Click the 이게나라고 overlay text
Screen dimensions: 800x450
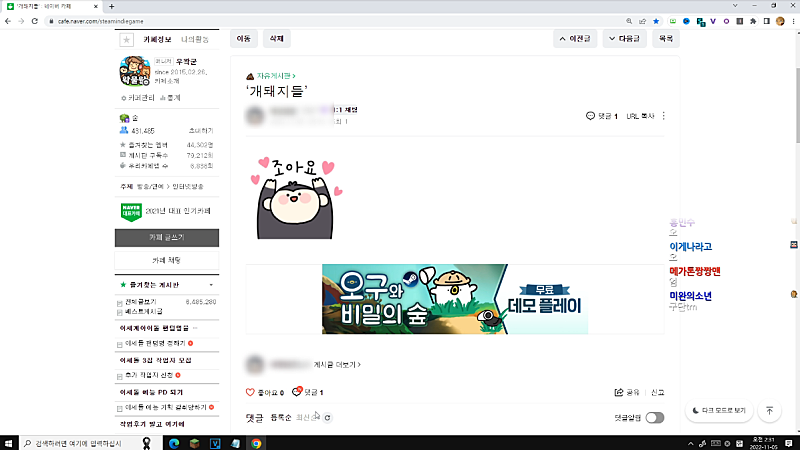coord(690,246)
